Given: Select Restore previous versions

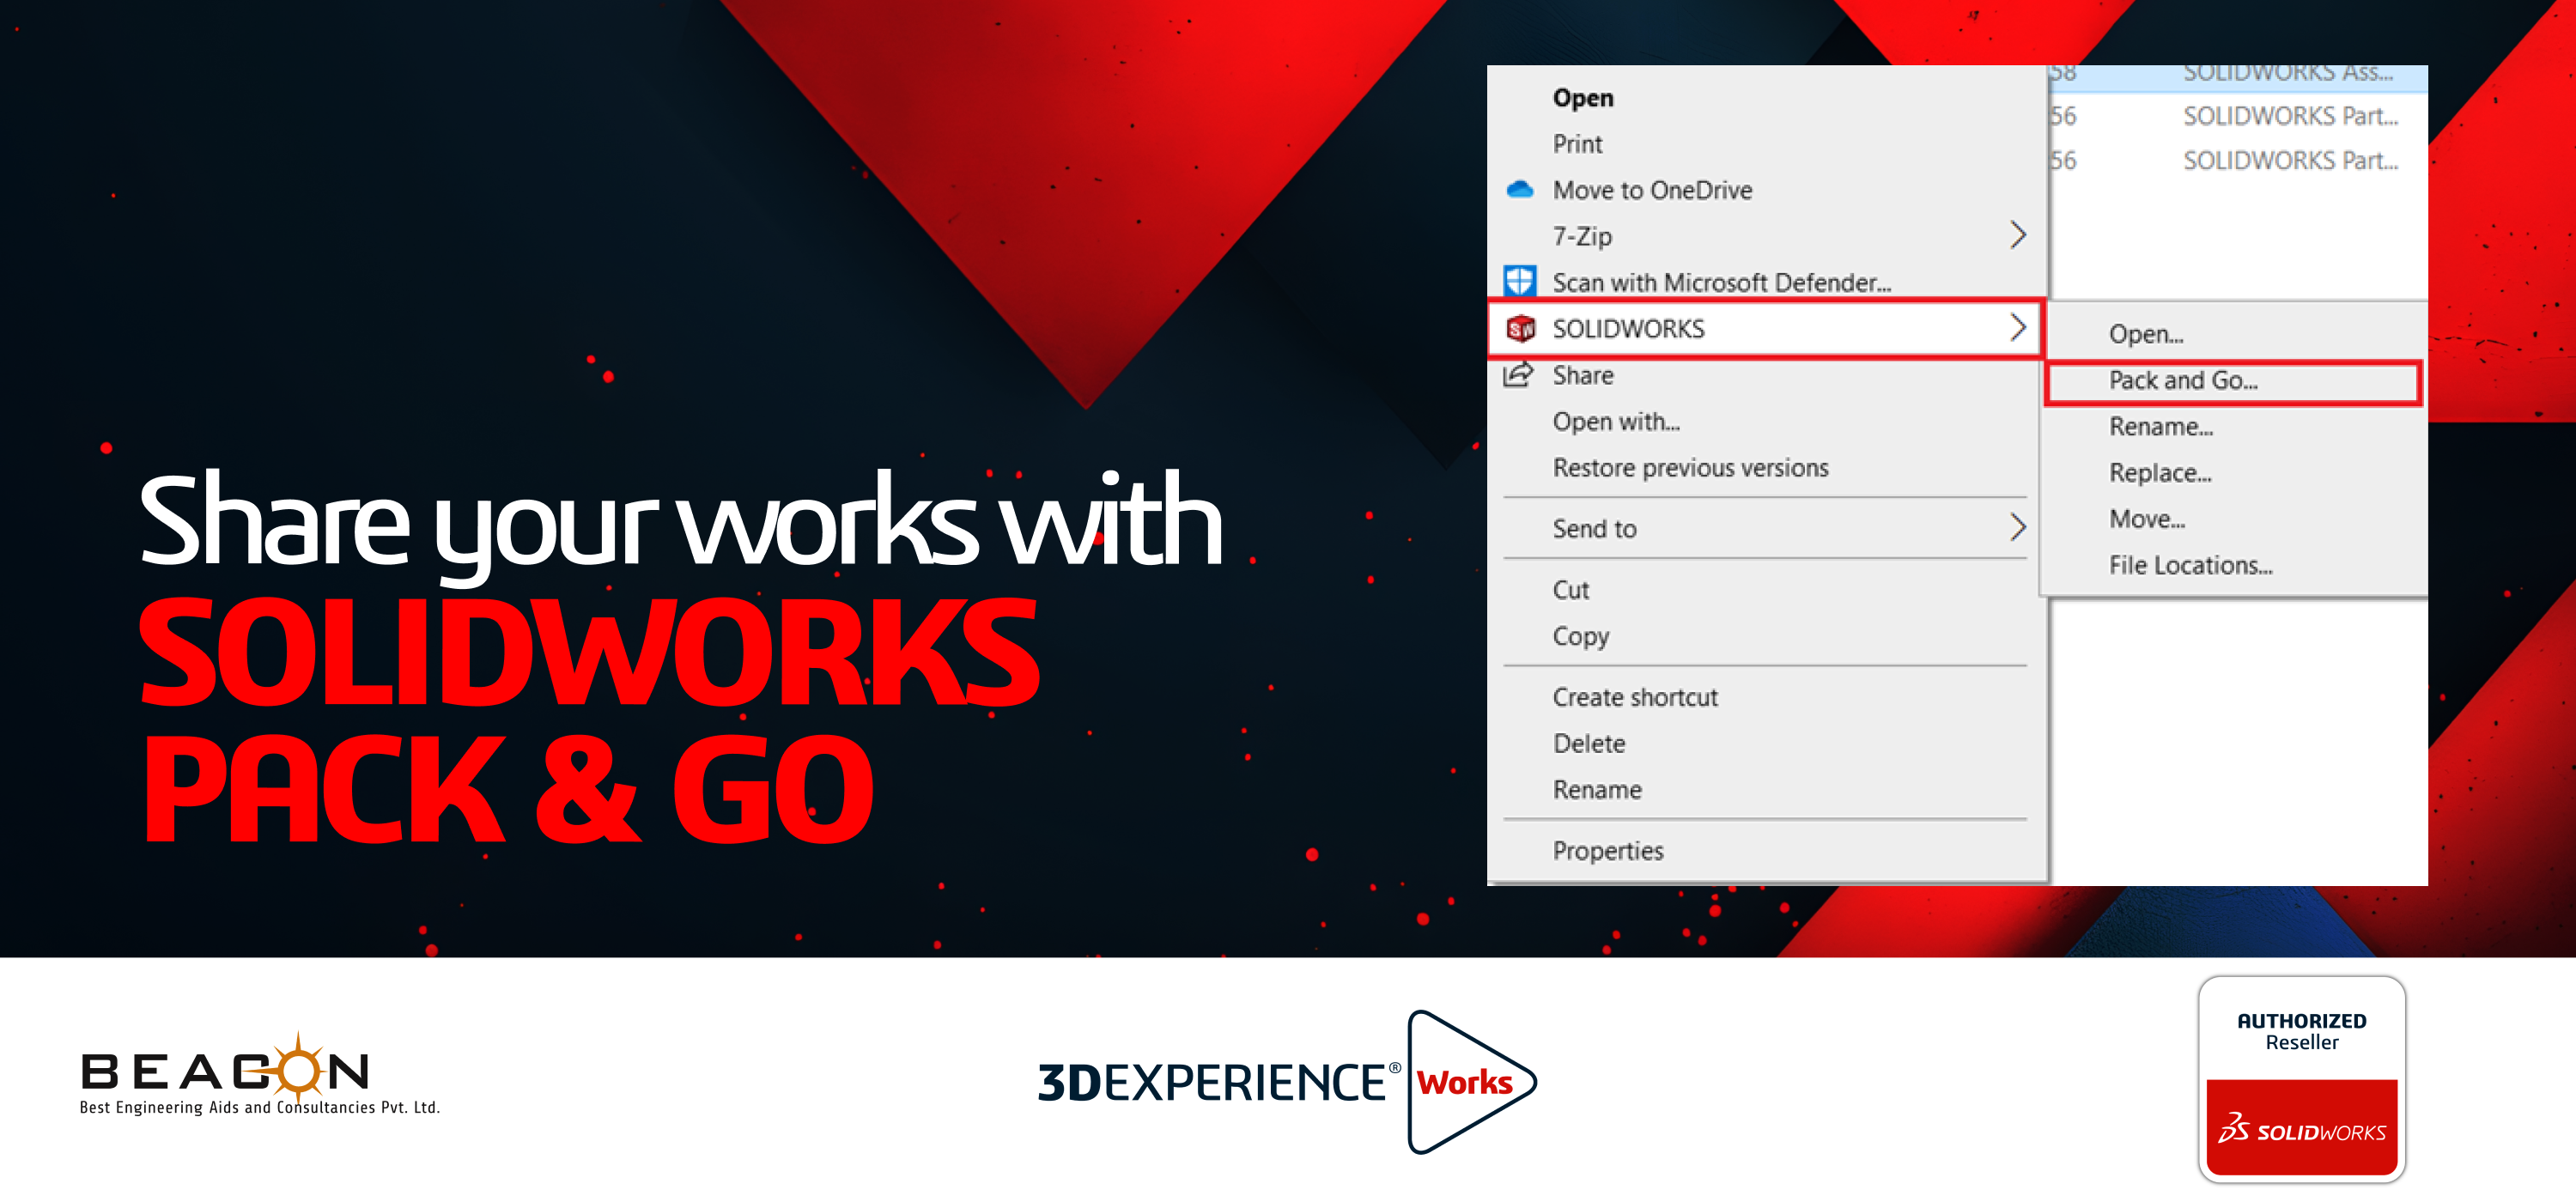Looking at the screenshot, I should click(1766, 467).
